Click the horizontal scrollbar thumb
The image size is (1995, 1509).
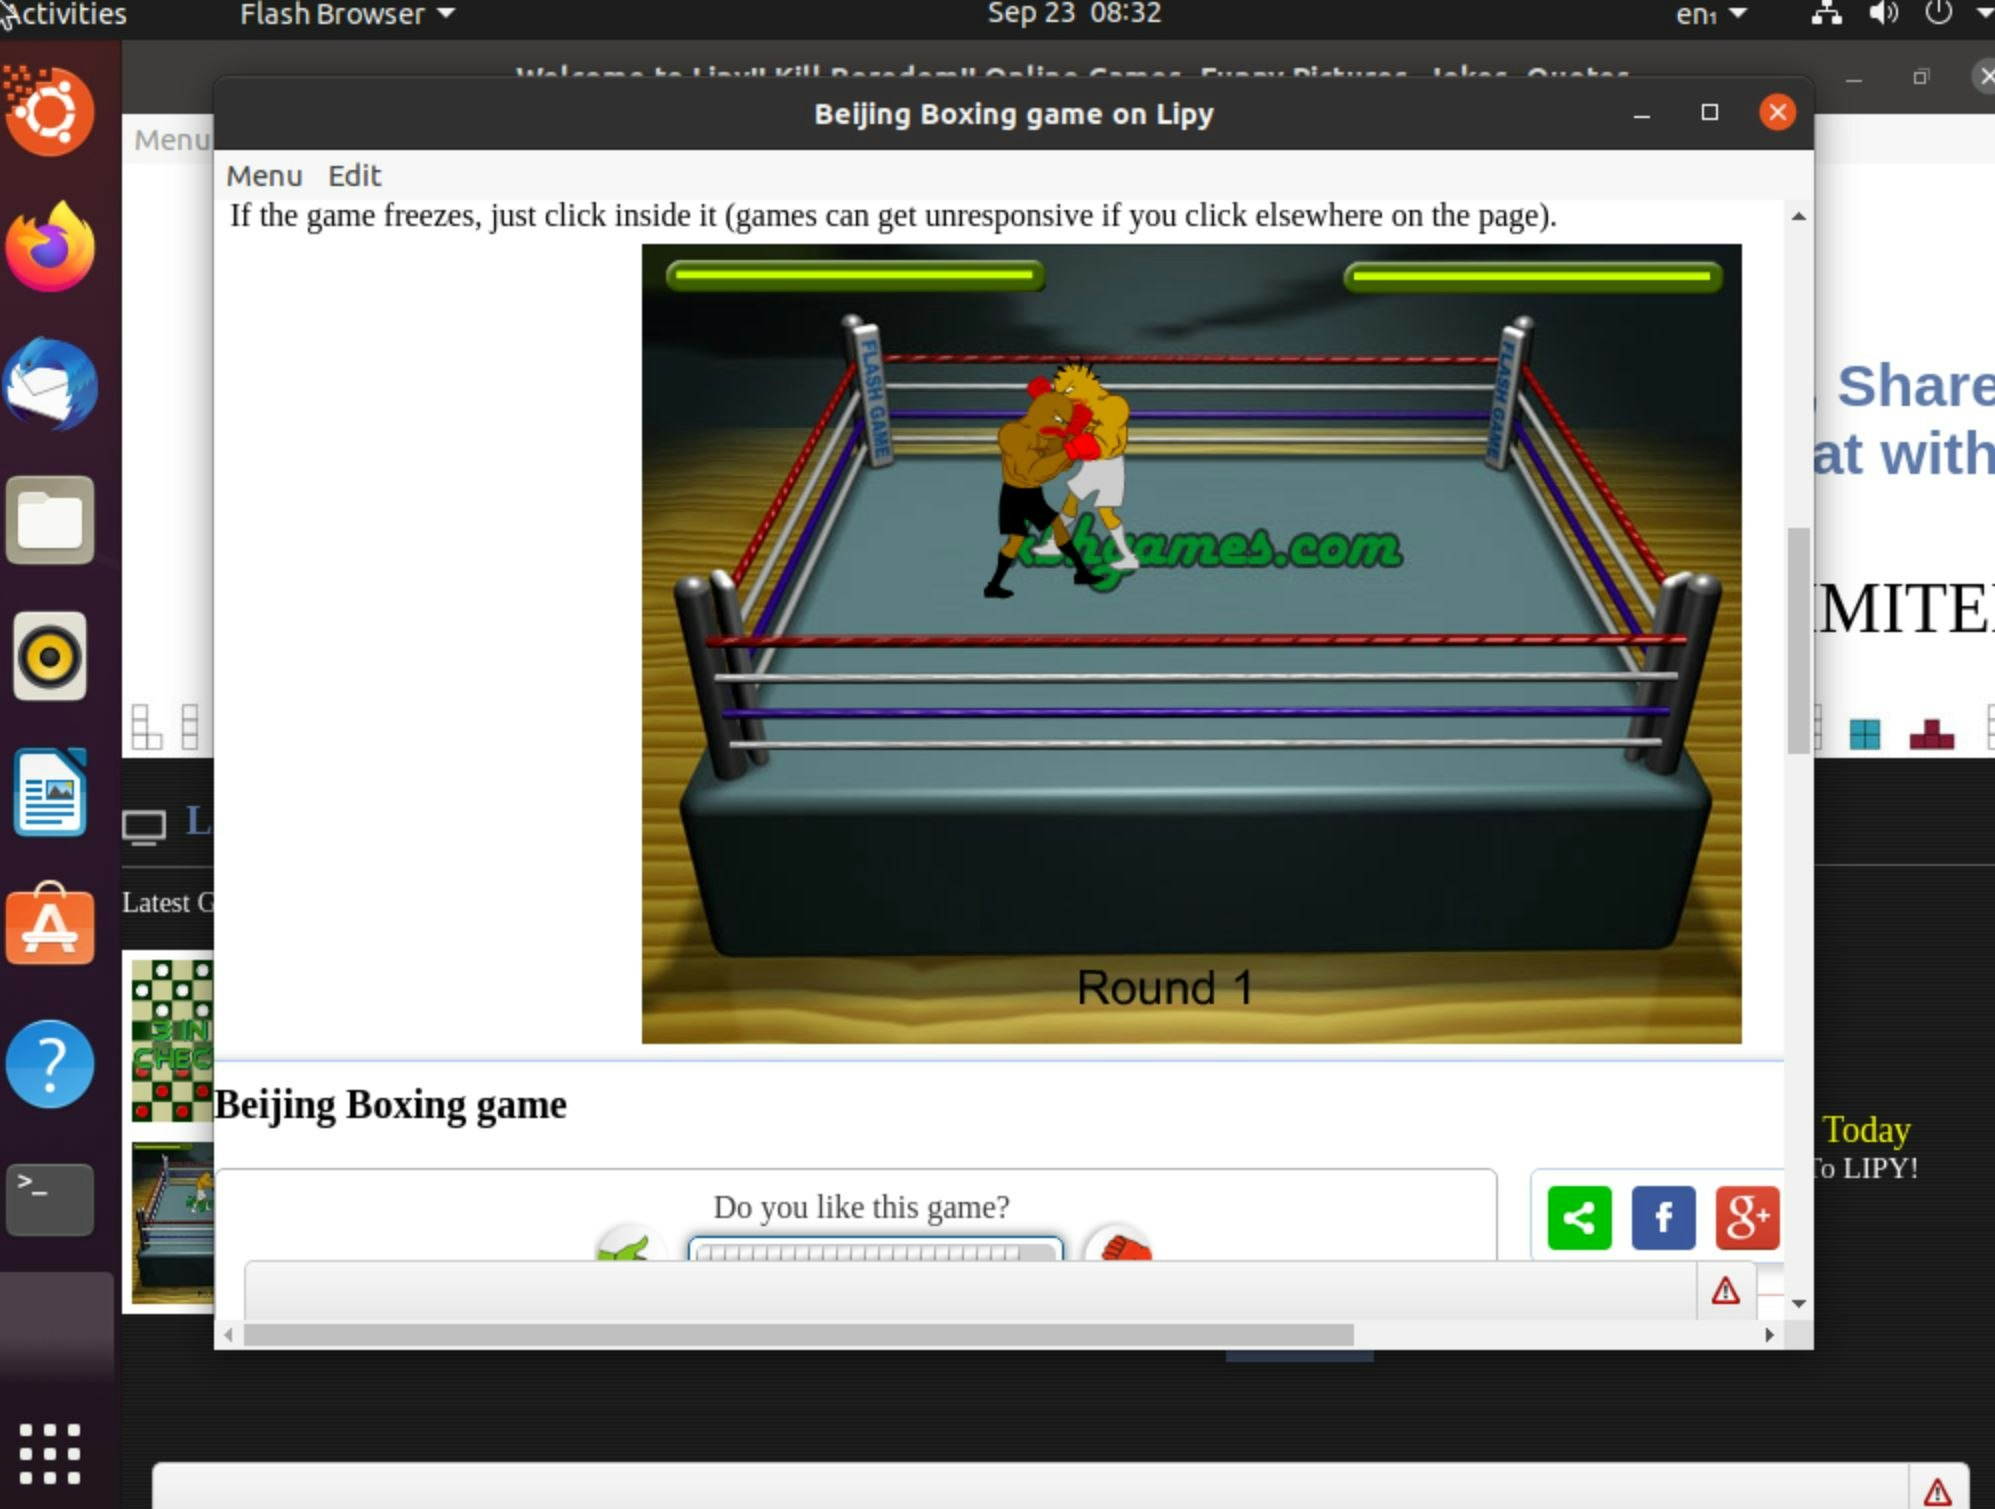click(798, 1335)
